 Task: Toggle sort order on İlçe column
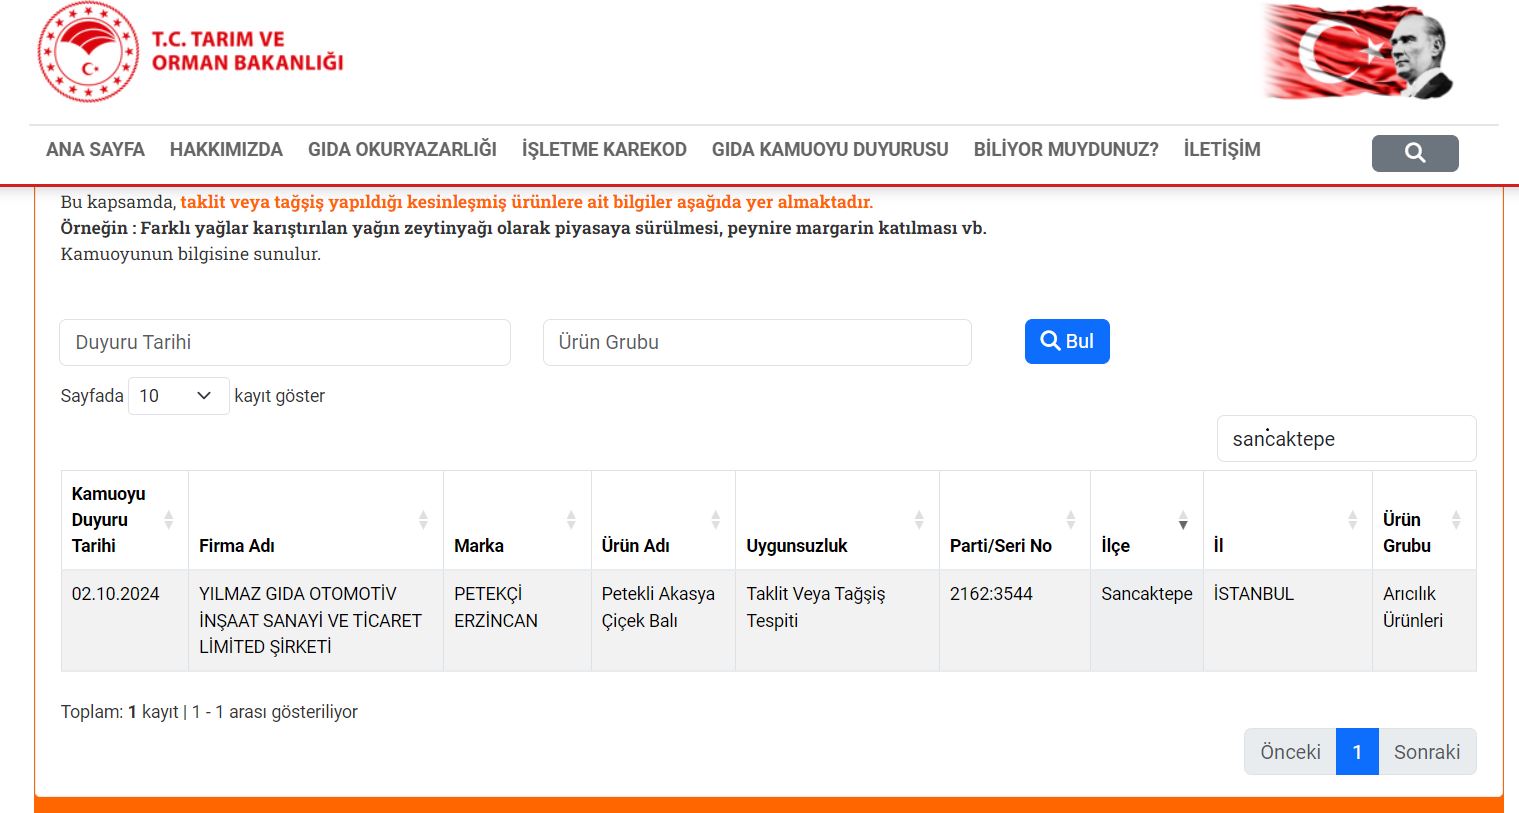coord(1145,520)
